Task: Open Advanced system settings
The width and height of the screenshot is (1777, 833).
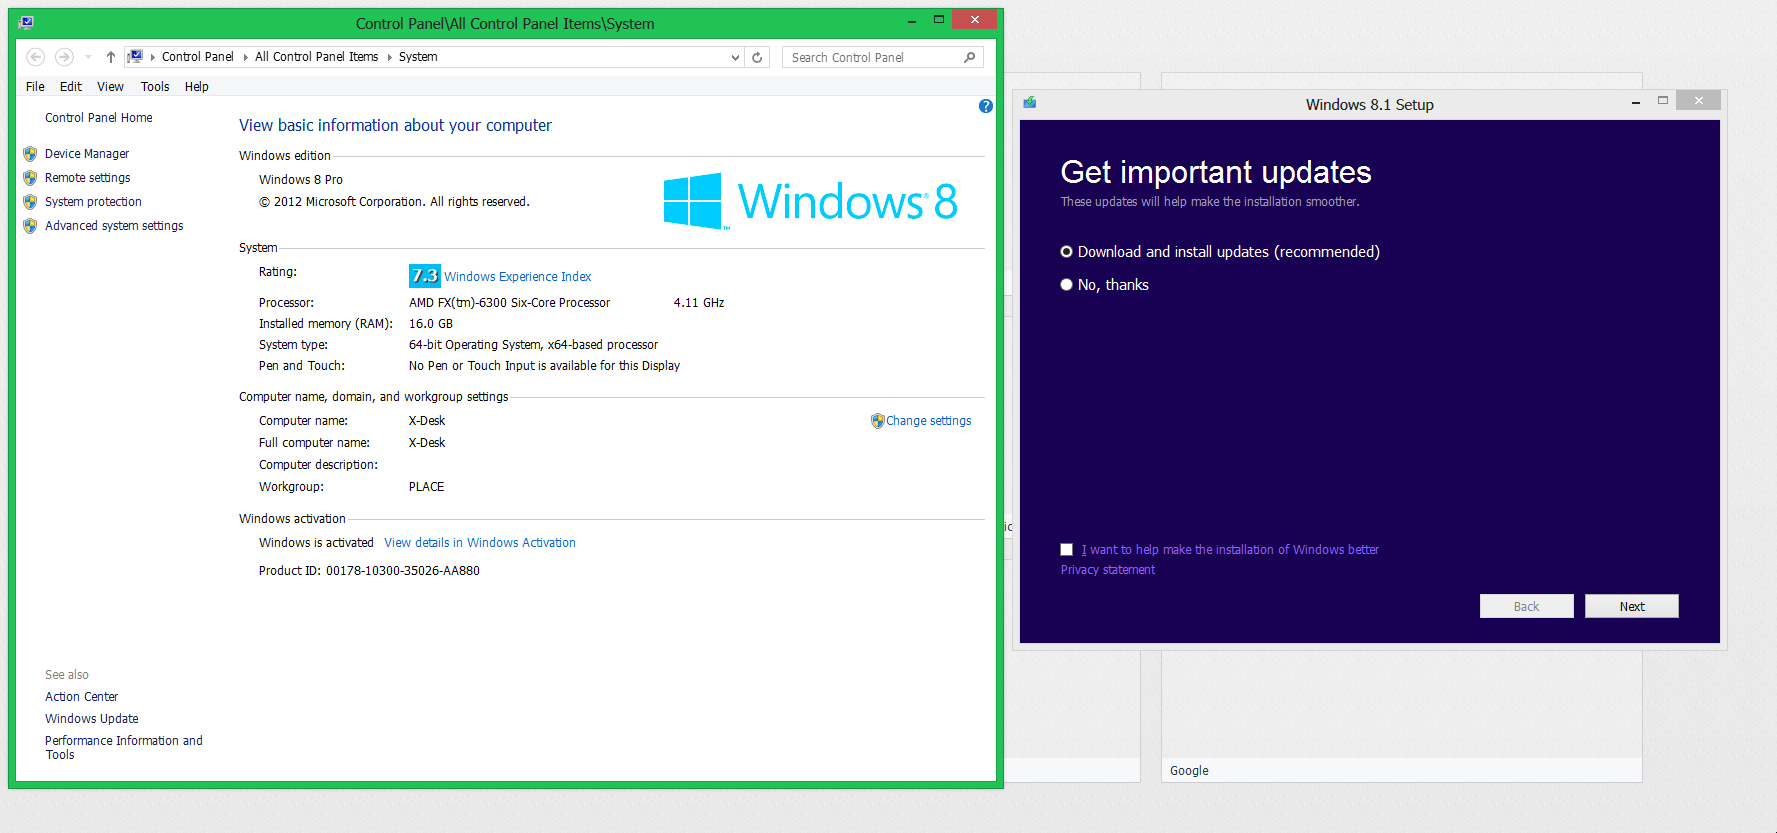Action: 114,226
